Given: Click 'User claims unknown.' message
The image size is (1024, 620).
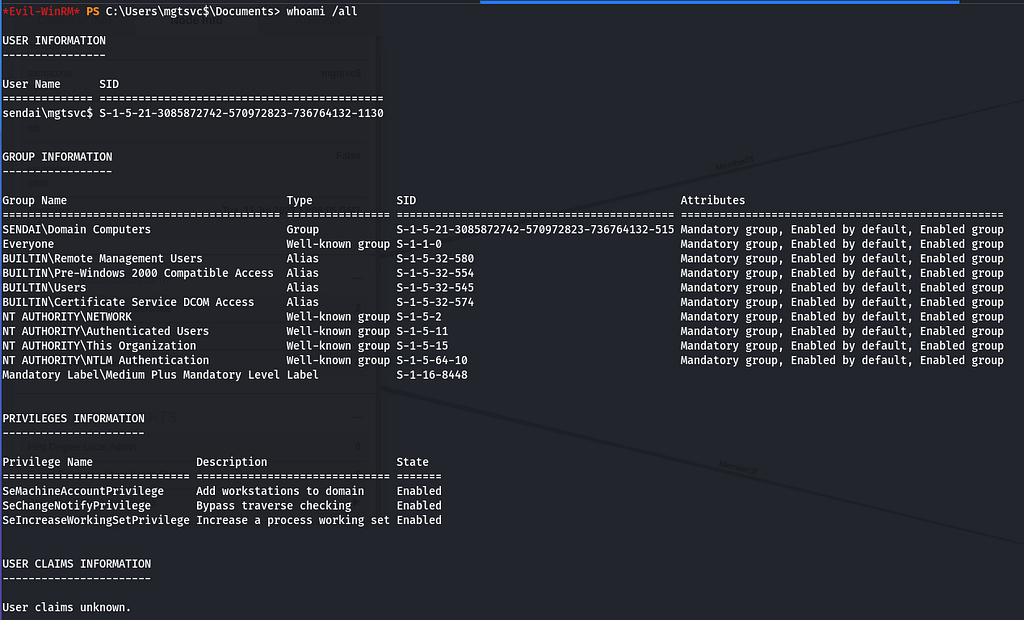Looking at the screenshot, I should click(67, 608).
